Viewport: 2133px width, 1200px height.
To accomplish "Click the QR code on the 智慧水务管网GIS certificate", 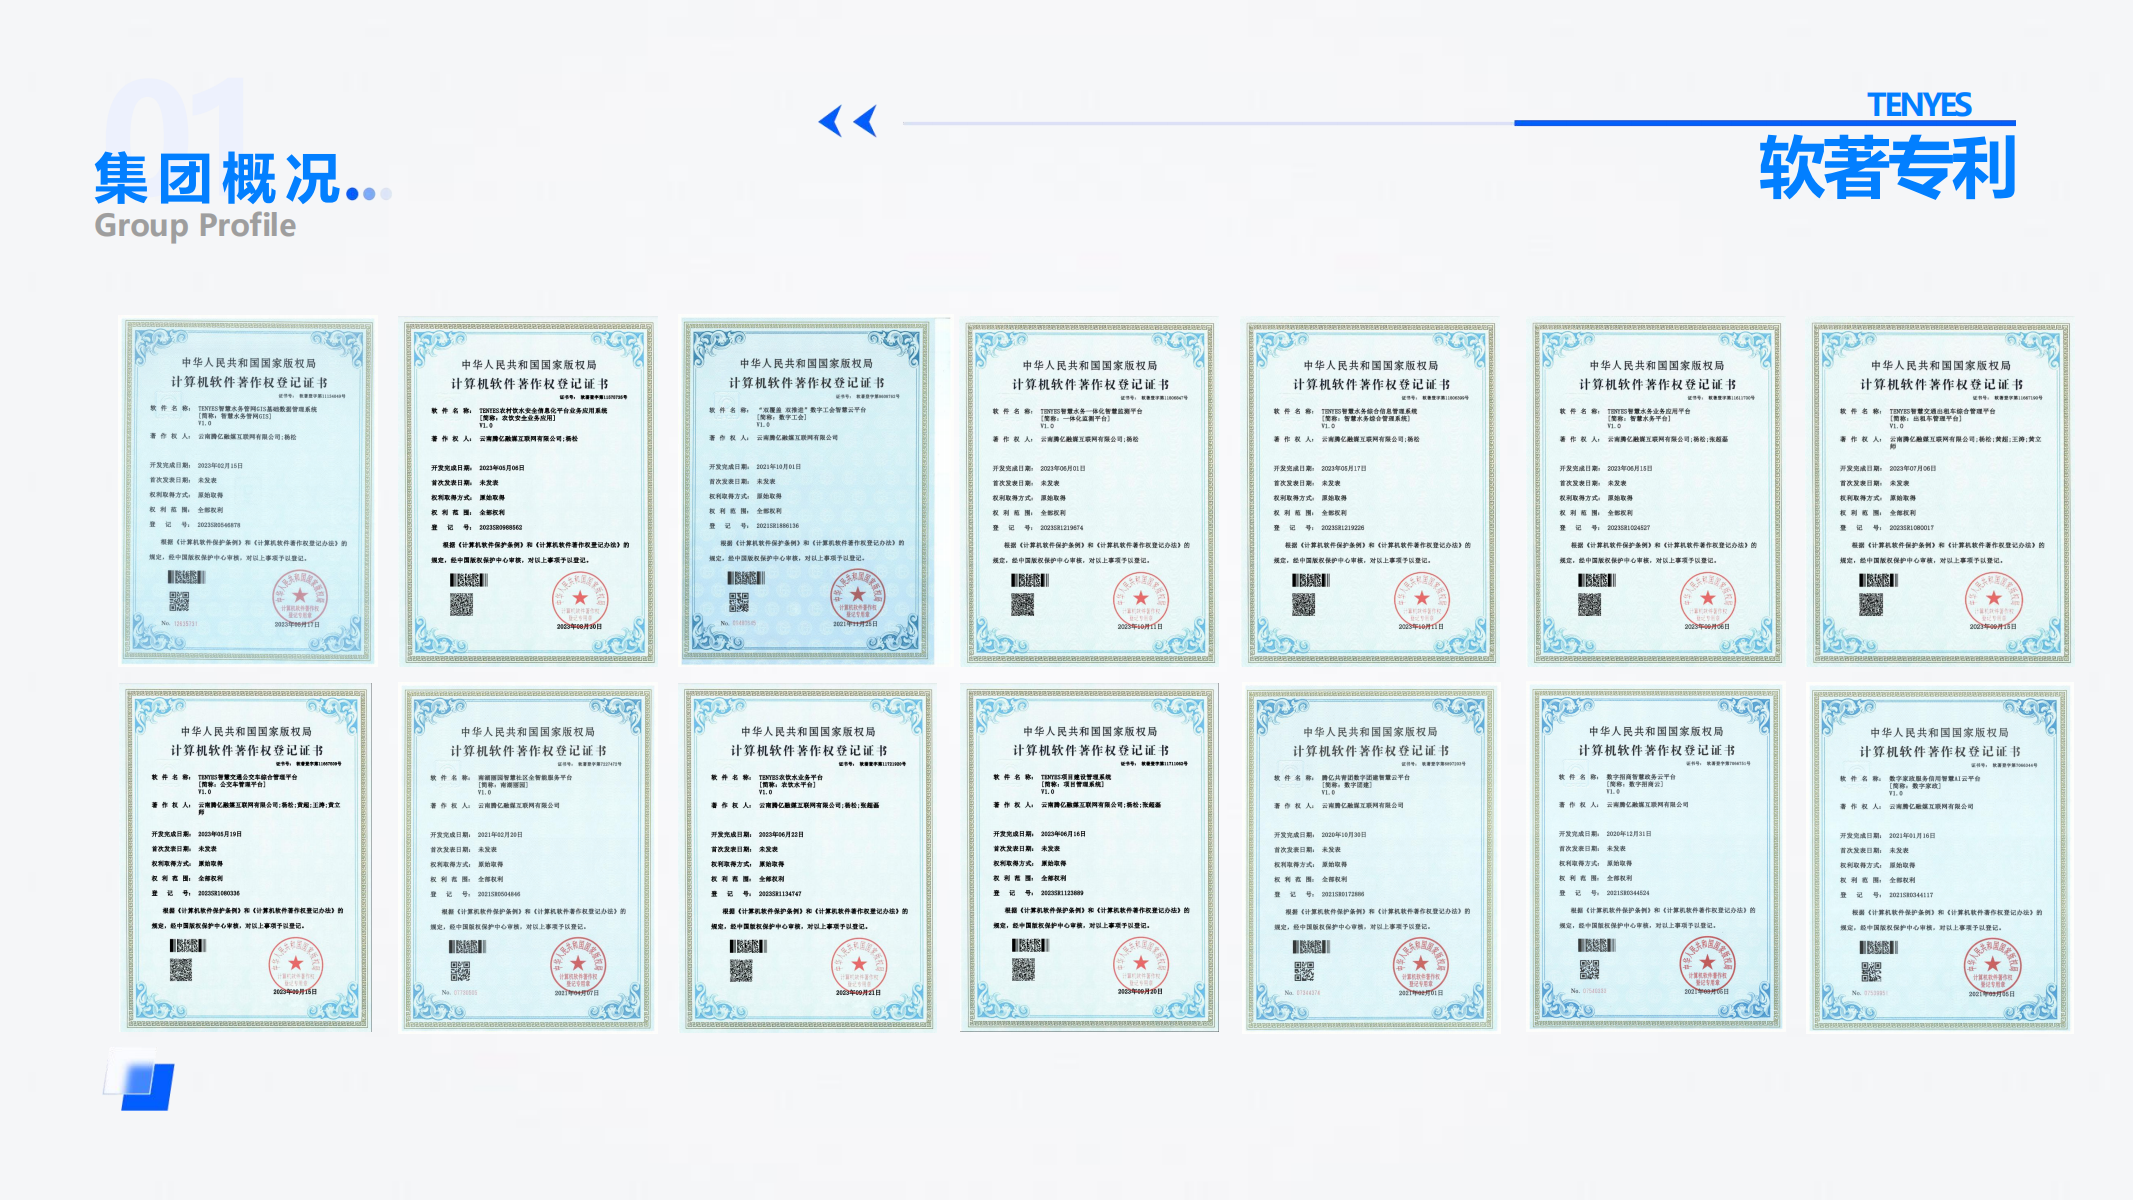I will click(x=179, y=601).
